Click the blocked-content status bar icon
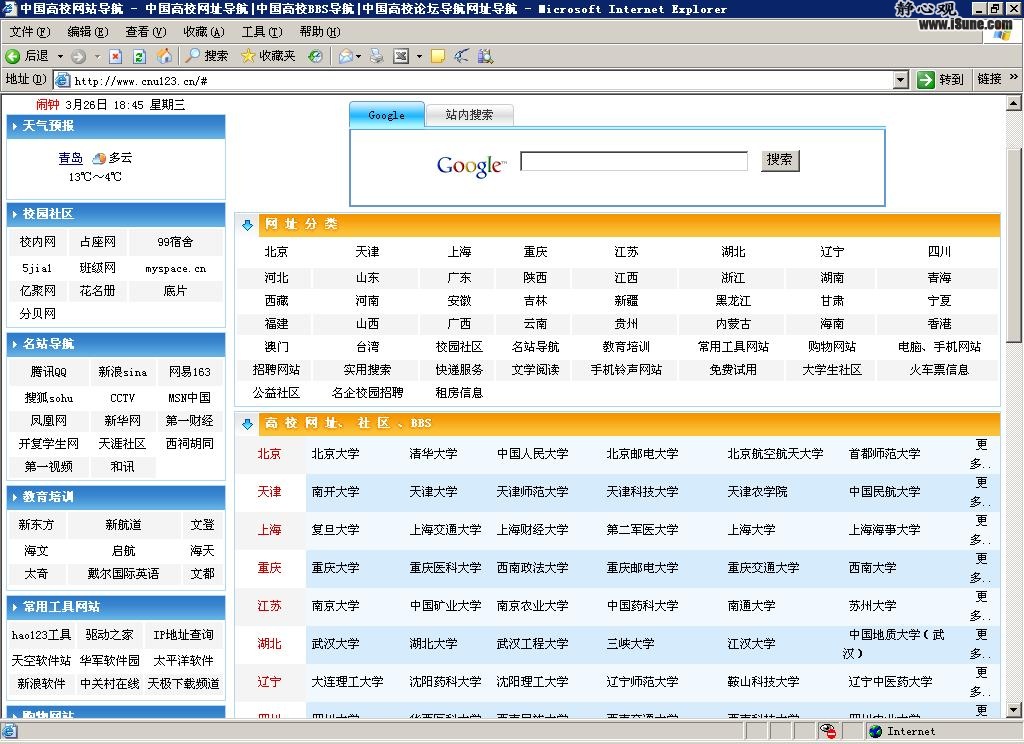 click(x=829, y=731)
